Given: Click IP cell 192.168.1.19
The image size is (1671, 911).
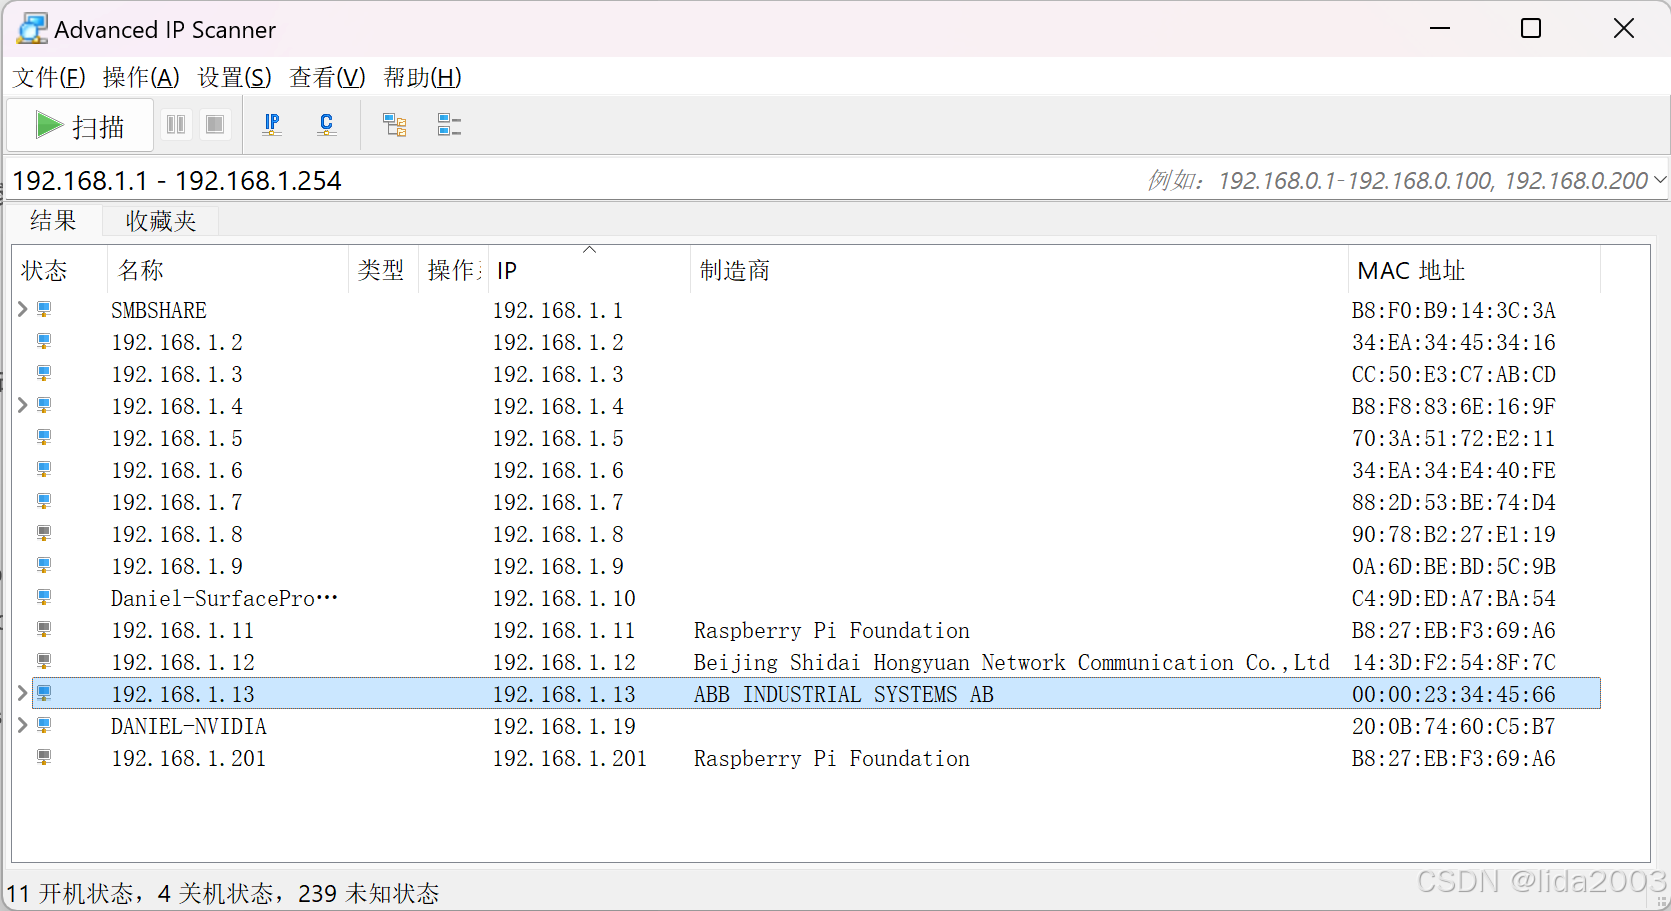Looking at the screenshot, I should tap(564, 726).
